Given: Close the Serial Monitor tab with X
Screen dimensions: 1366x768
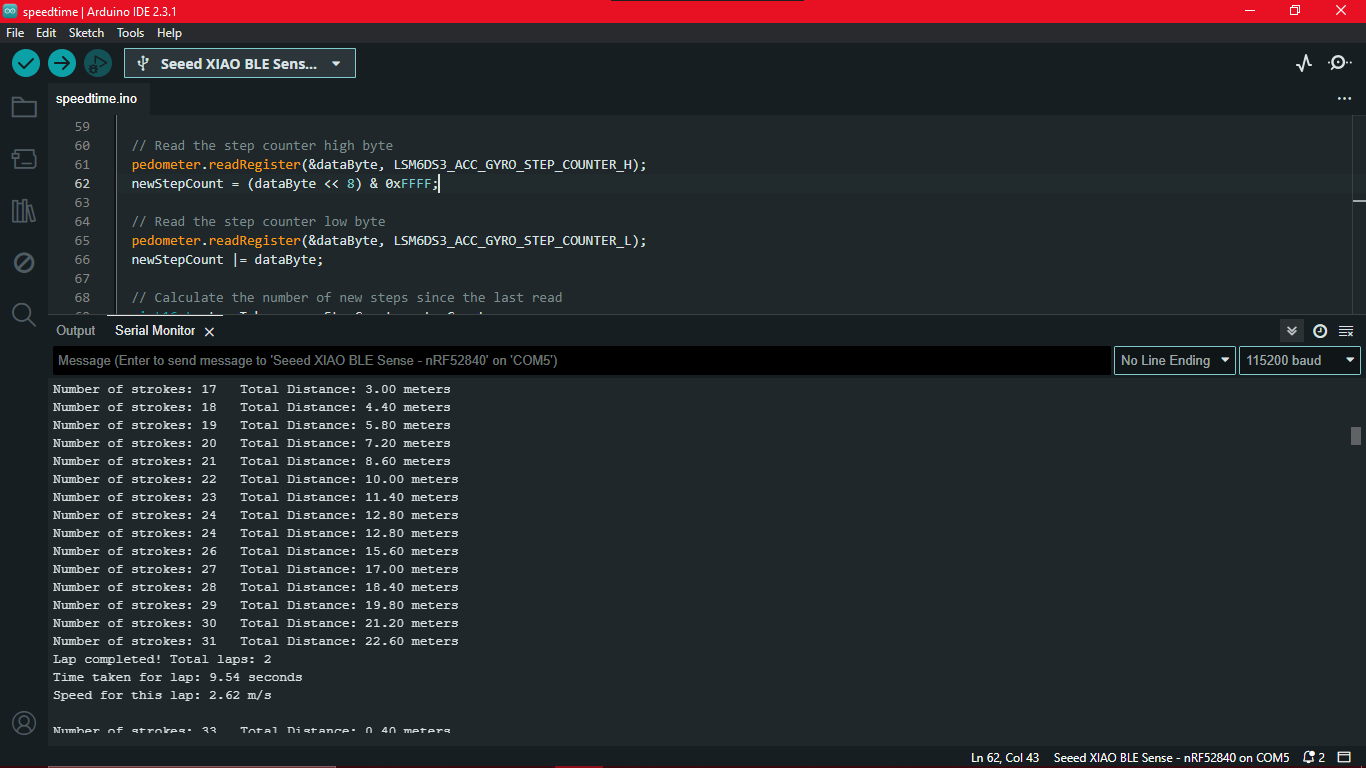Looking at the screenshot, I should [x=209, y=331].
